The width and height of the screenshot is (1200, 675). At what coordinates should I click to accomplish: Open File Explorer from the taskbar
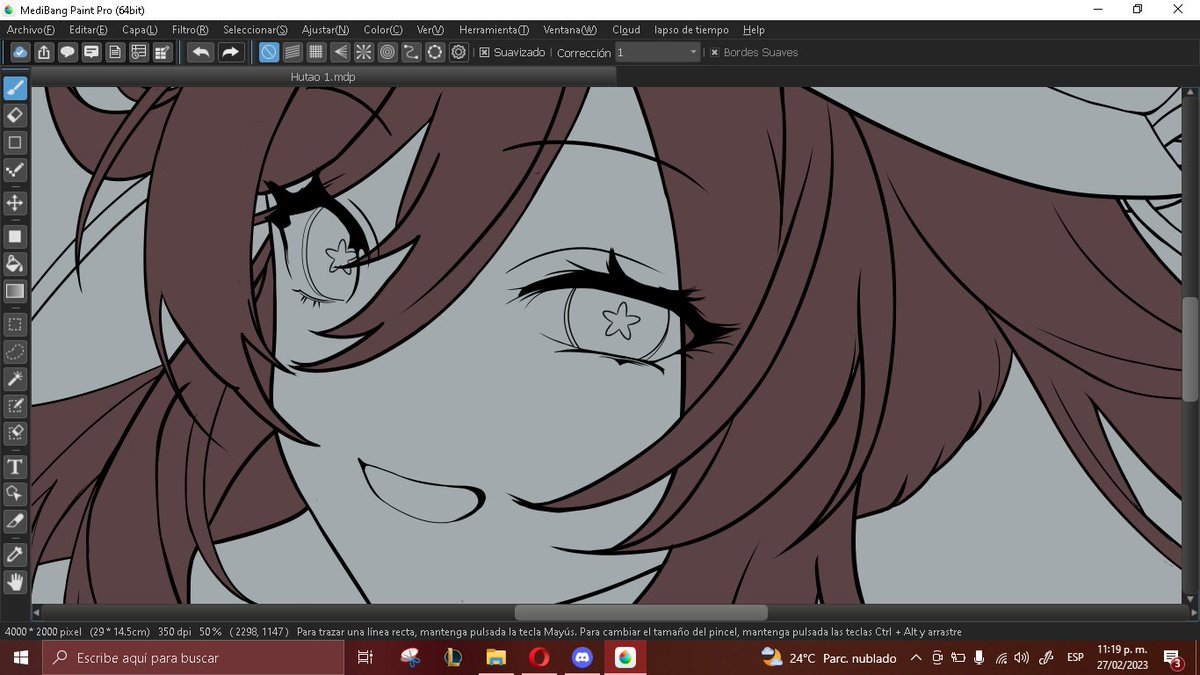click(x=496, y=658)
